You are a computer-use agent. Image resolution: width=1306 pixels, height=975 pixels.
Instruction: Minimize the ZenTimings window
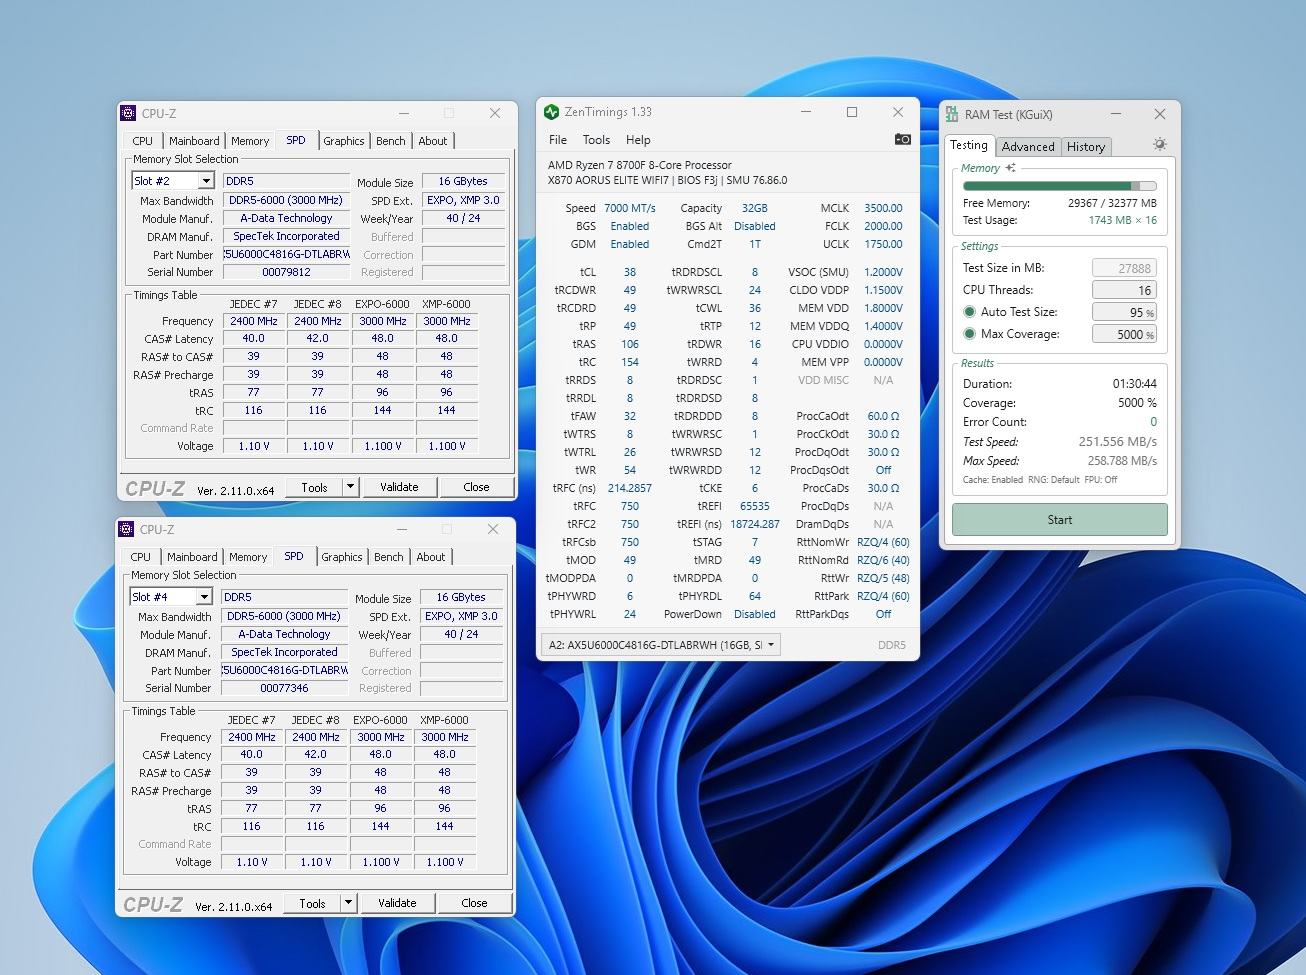pyautogui.click(x=806, y=112)
